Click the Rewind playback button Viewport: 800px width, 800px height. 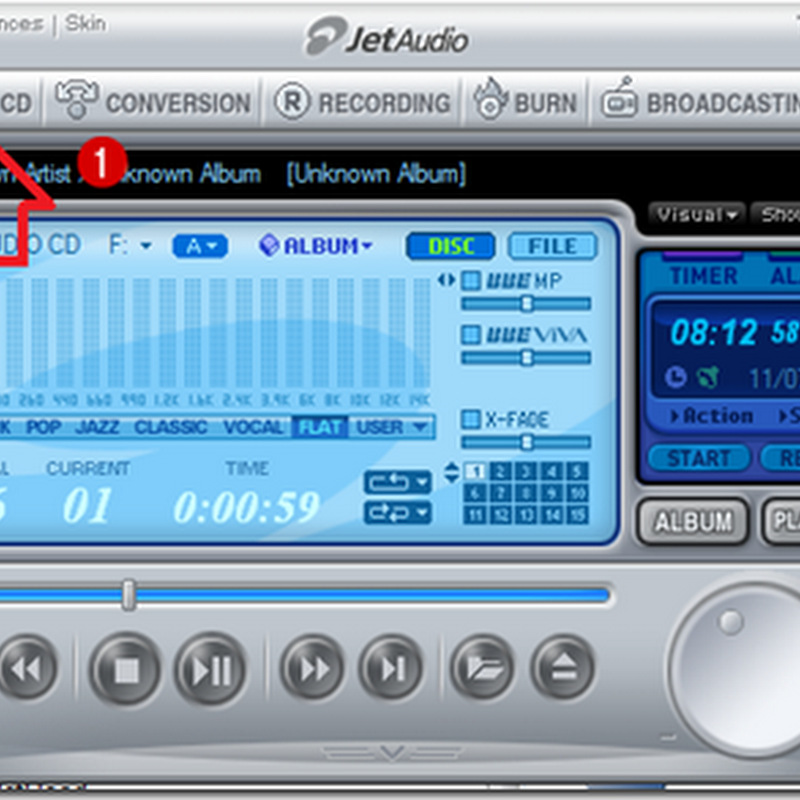coord(27,669)
